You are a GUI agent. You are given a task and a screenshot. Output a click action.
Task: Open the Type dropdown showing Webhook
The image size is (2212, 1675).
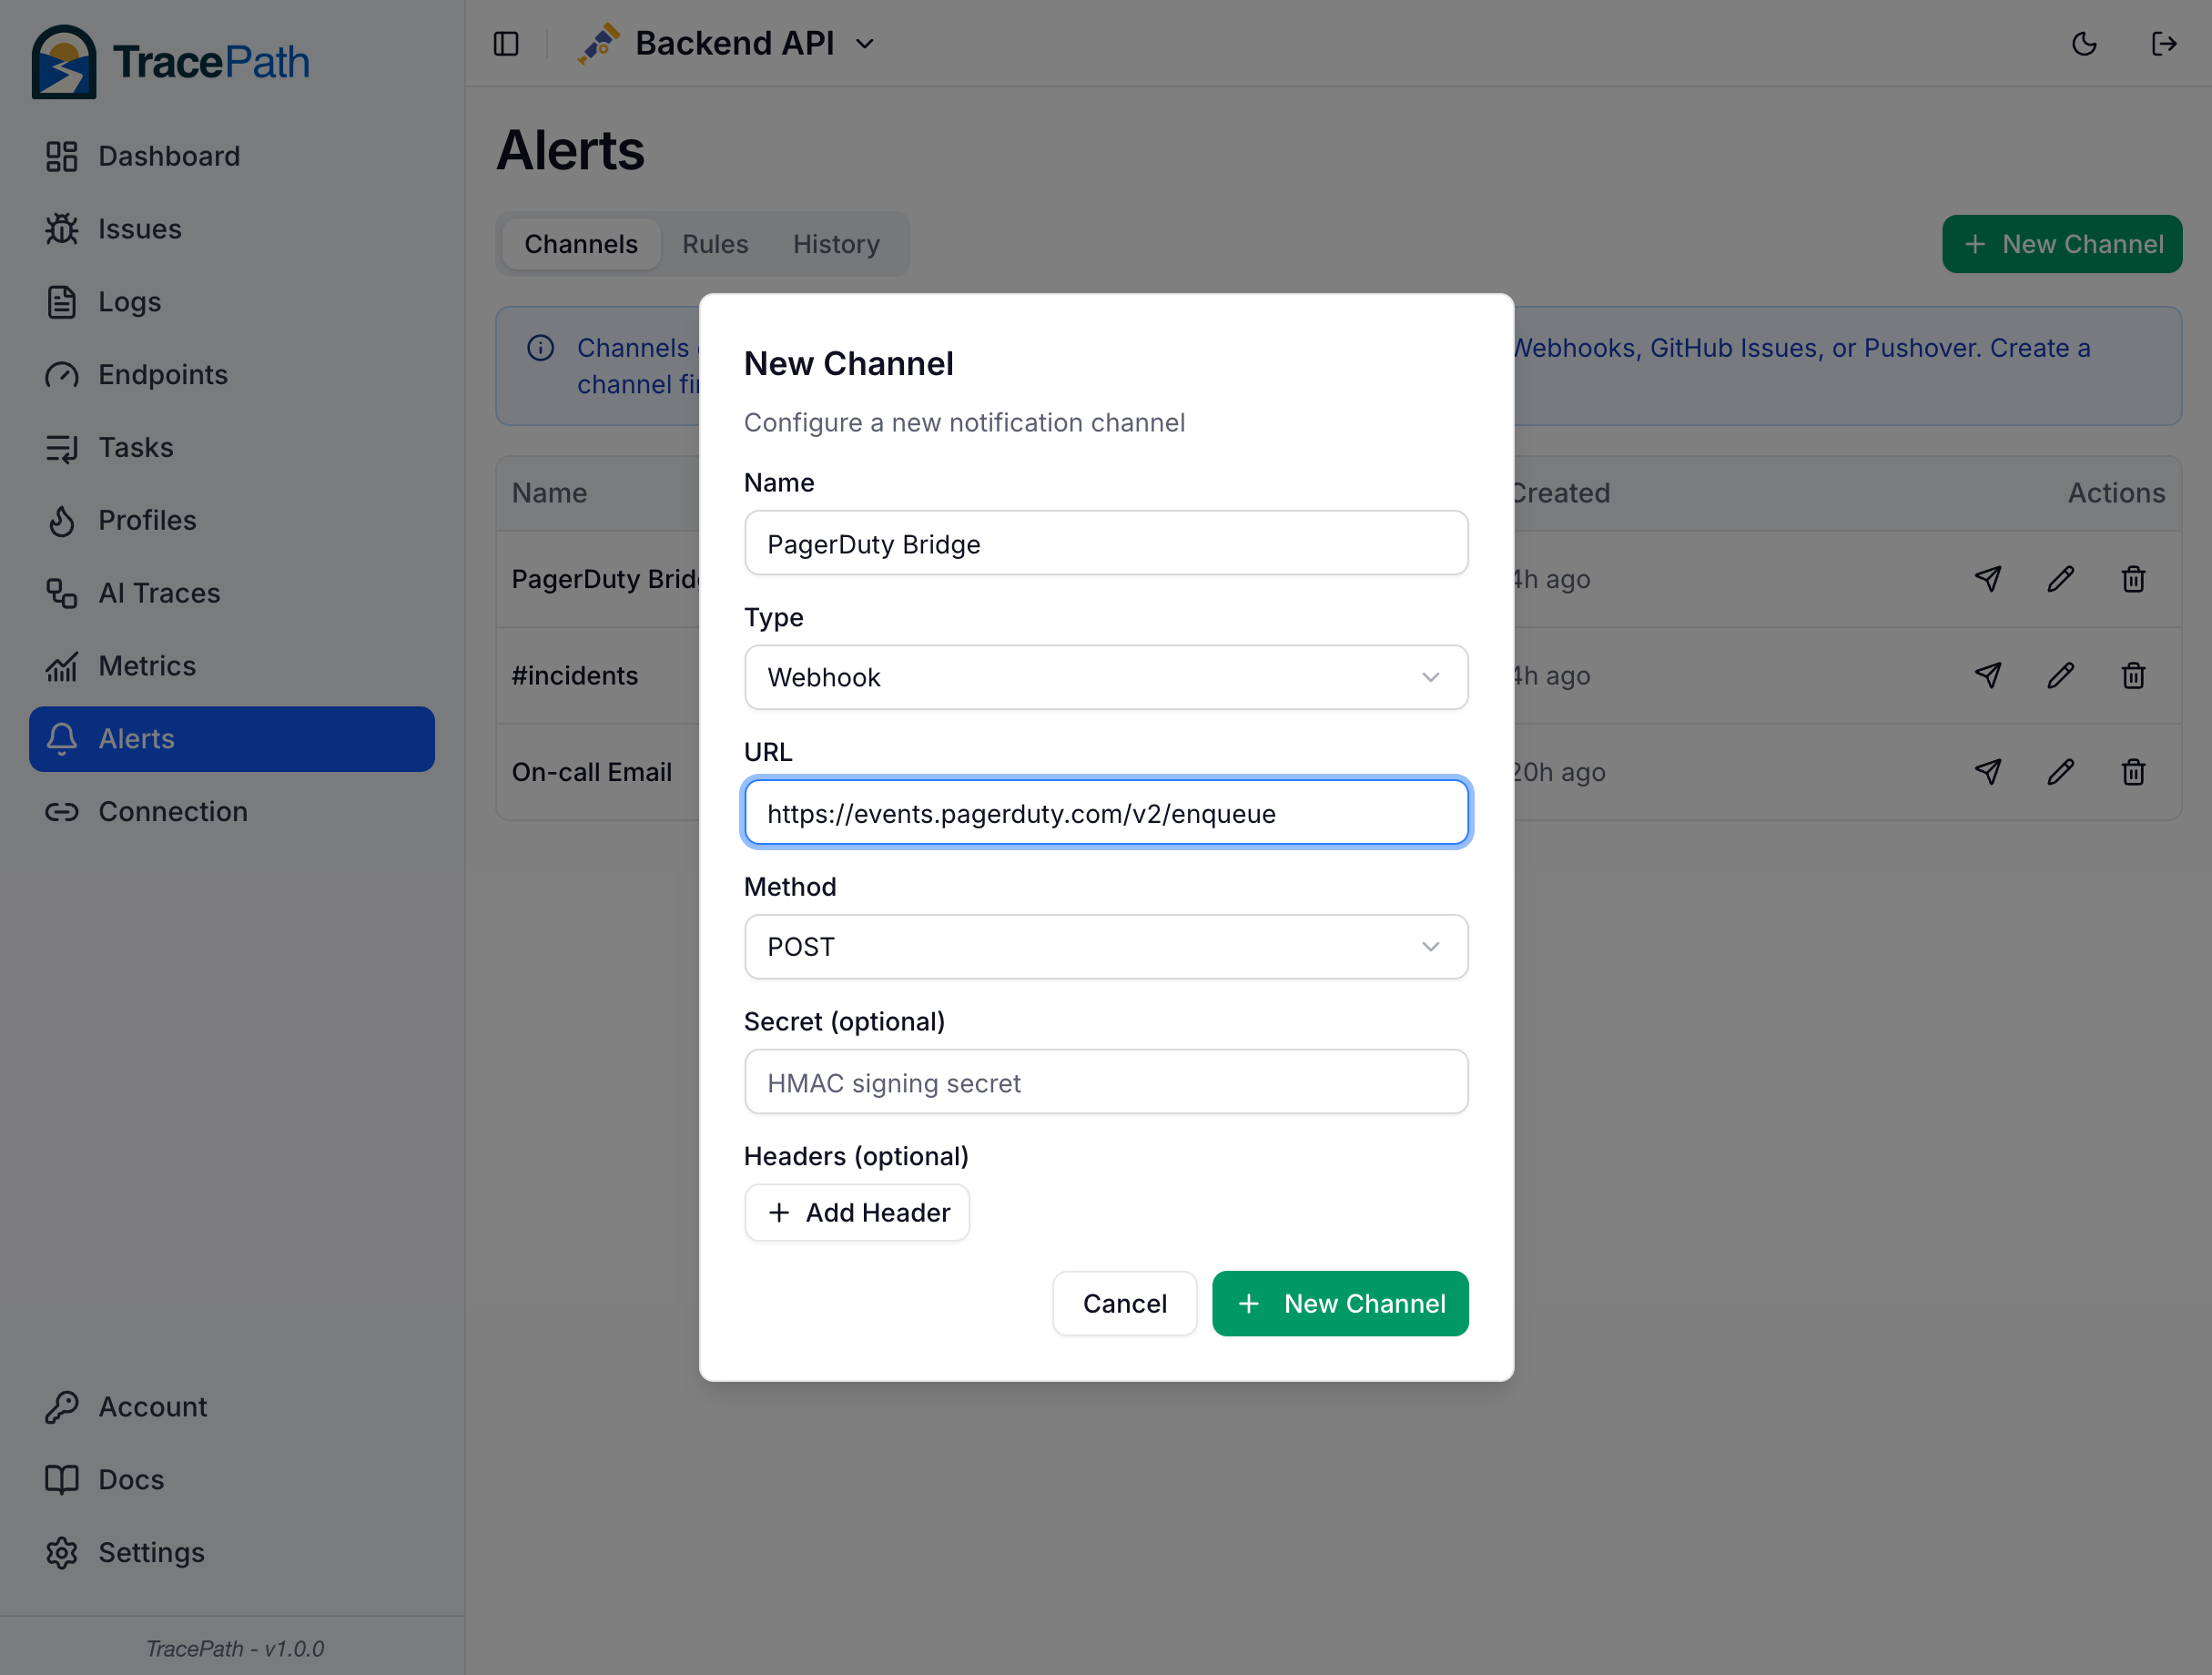(1106, 678)
